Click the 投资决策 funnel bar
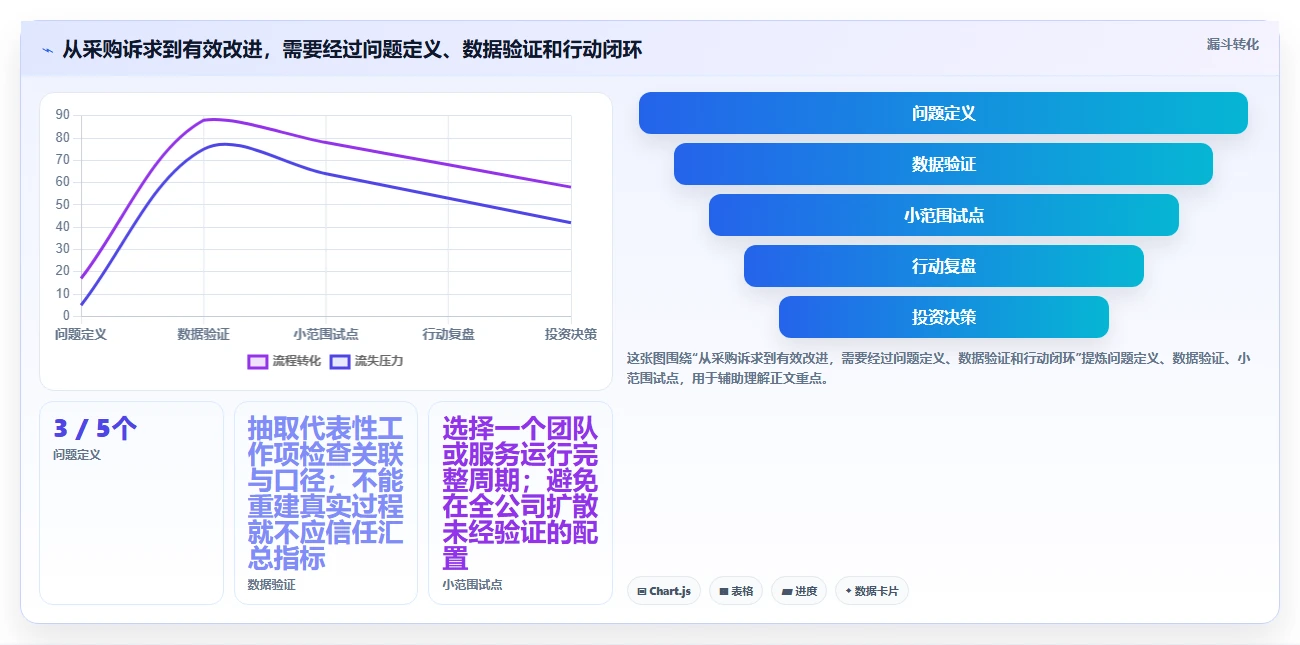 (943, 317)
